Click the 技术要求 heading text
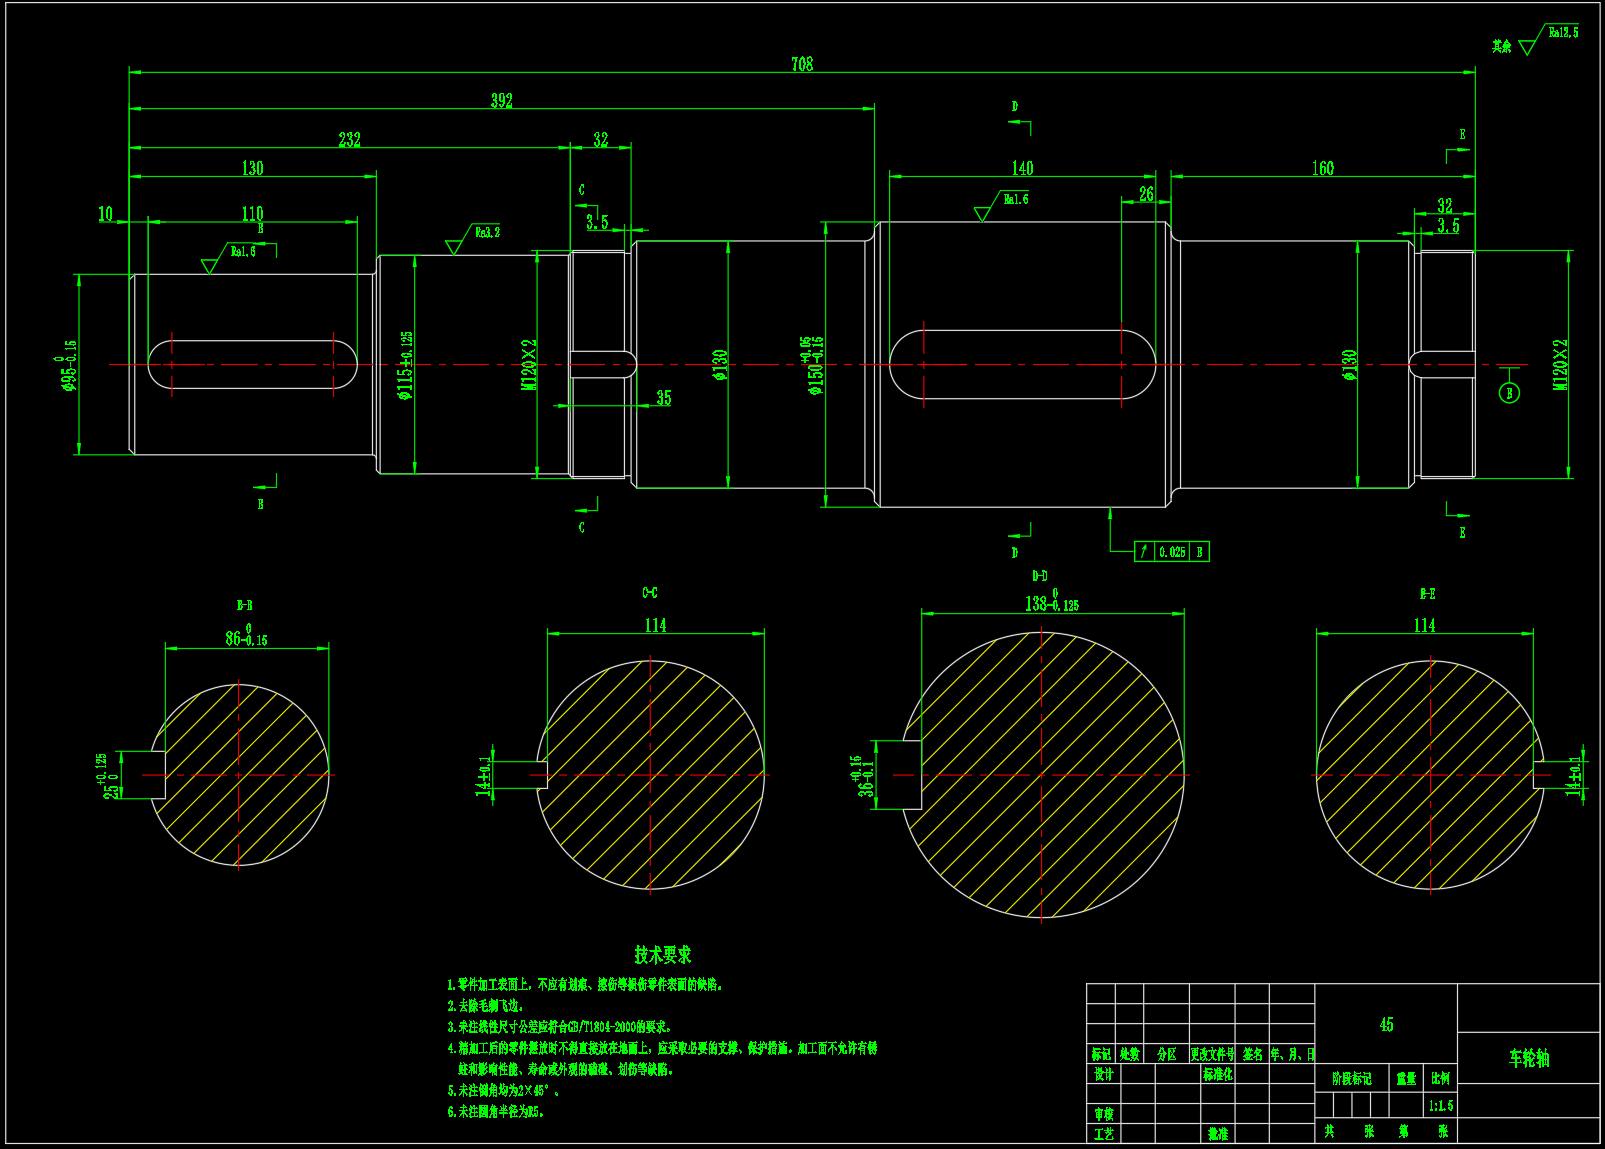 point(662,955)
